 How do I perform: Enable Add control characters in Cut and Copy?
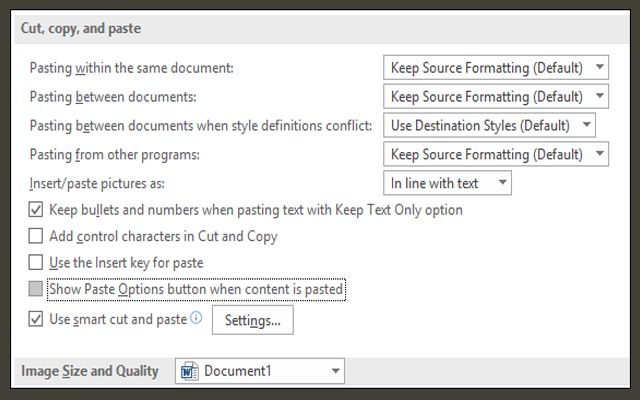tap(36, 237)
